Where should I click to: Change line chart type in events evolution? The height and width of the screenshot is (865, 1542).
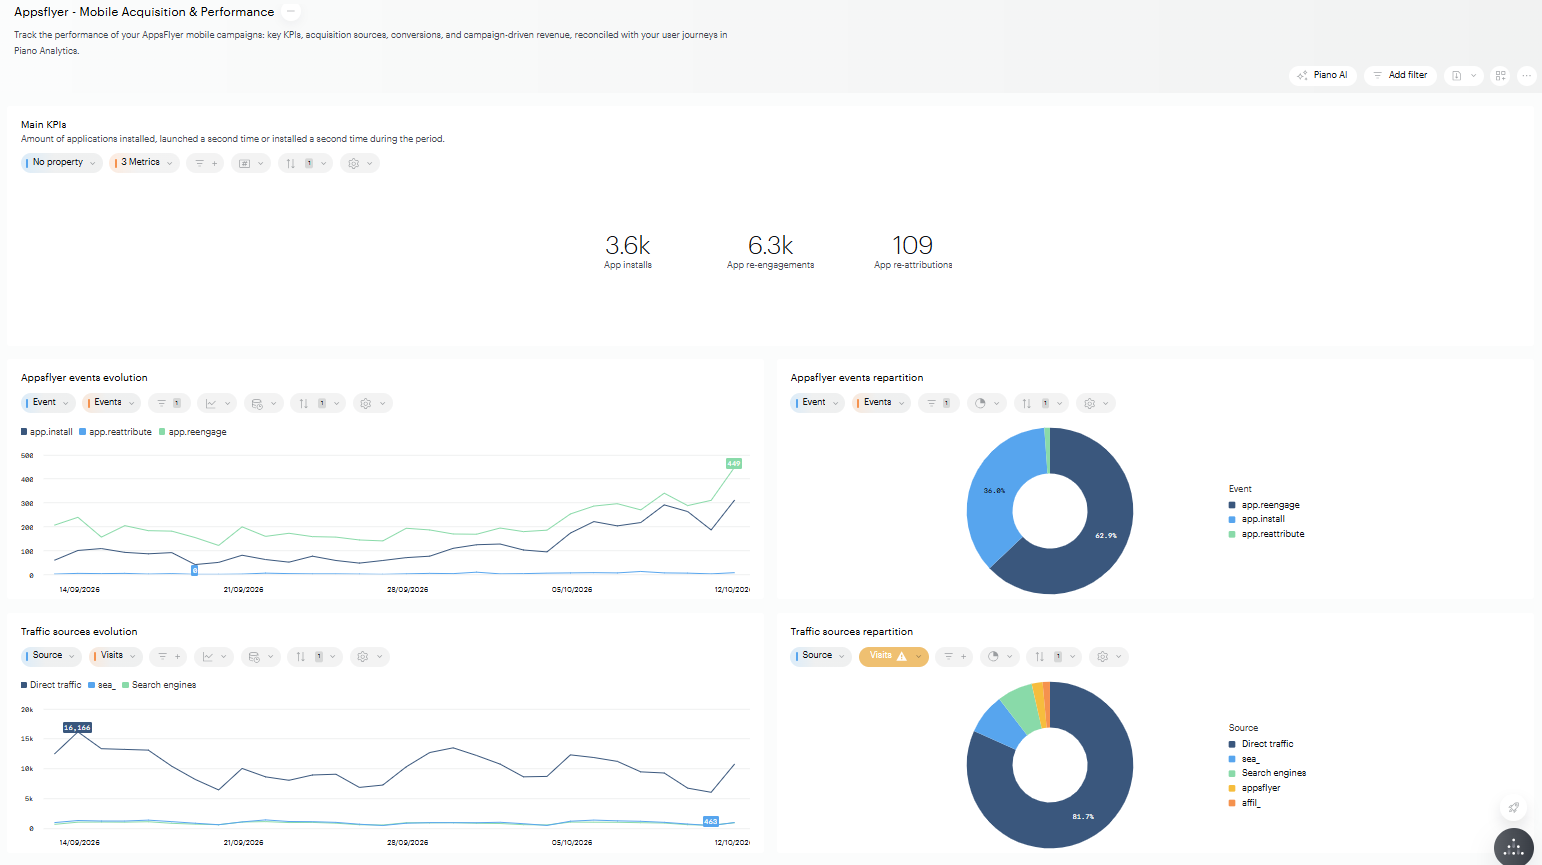pos(217,403)
